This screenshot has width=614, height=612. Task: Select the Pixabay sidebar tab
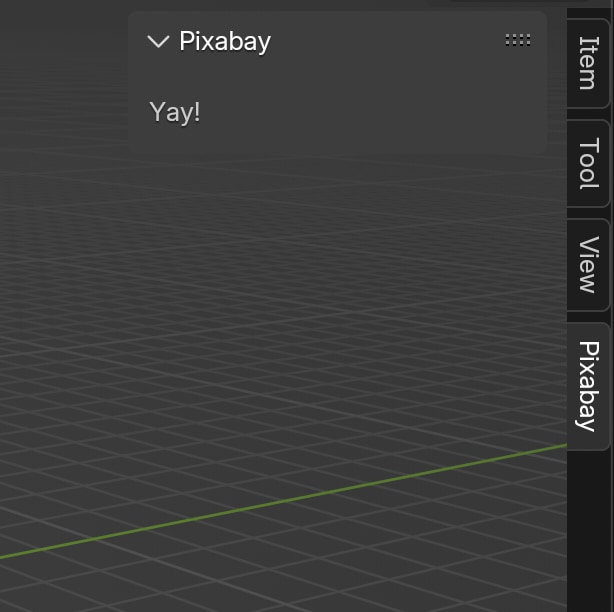588,386
